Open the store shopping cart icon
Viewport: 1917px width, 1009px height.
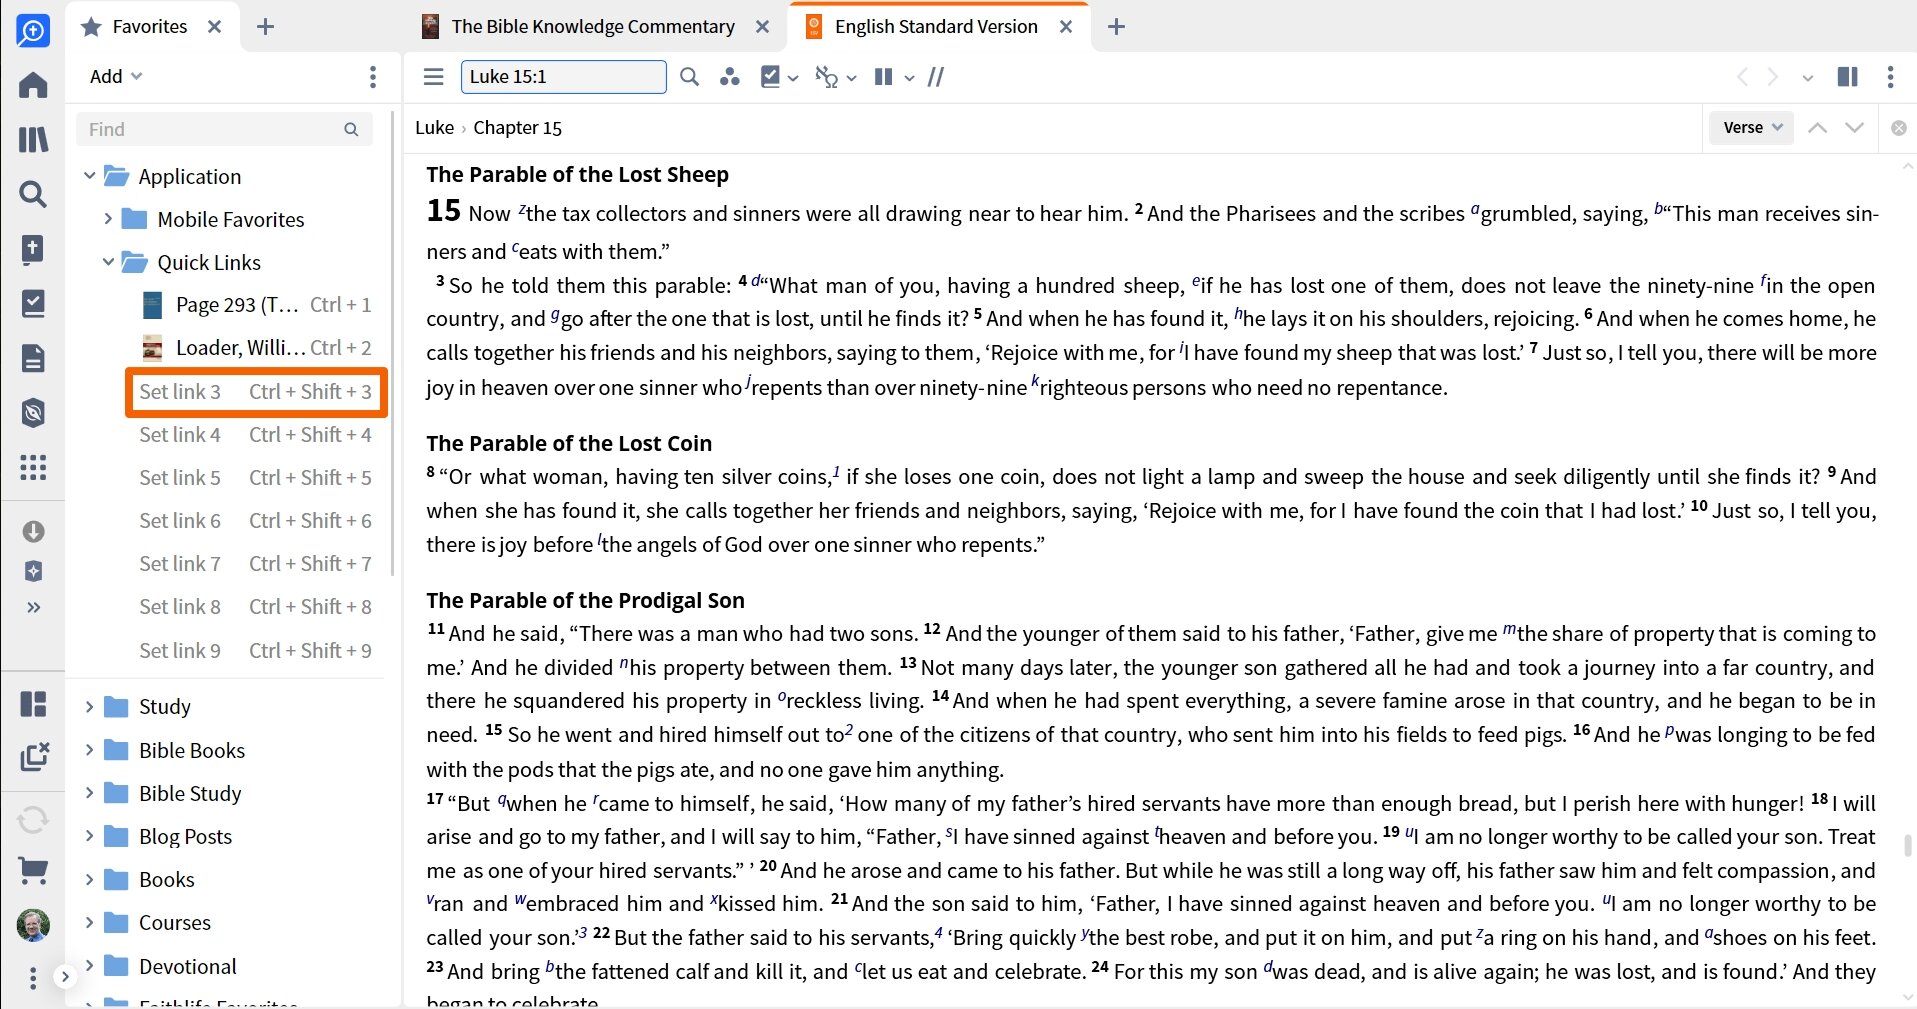[33, 871]
